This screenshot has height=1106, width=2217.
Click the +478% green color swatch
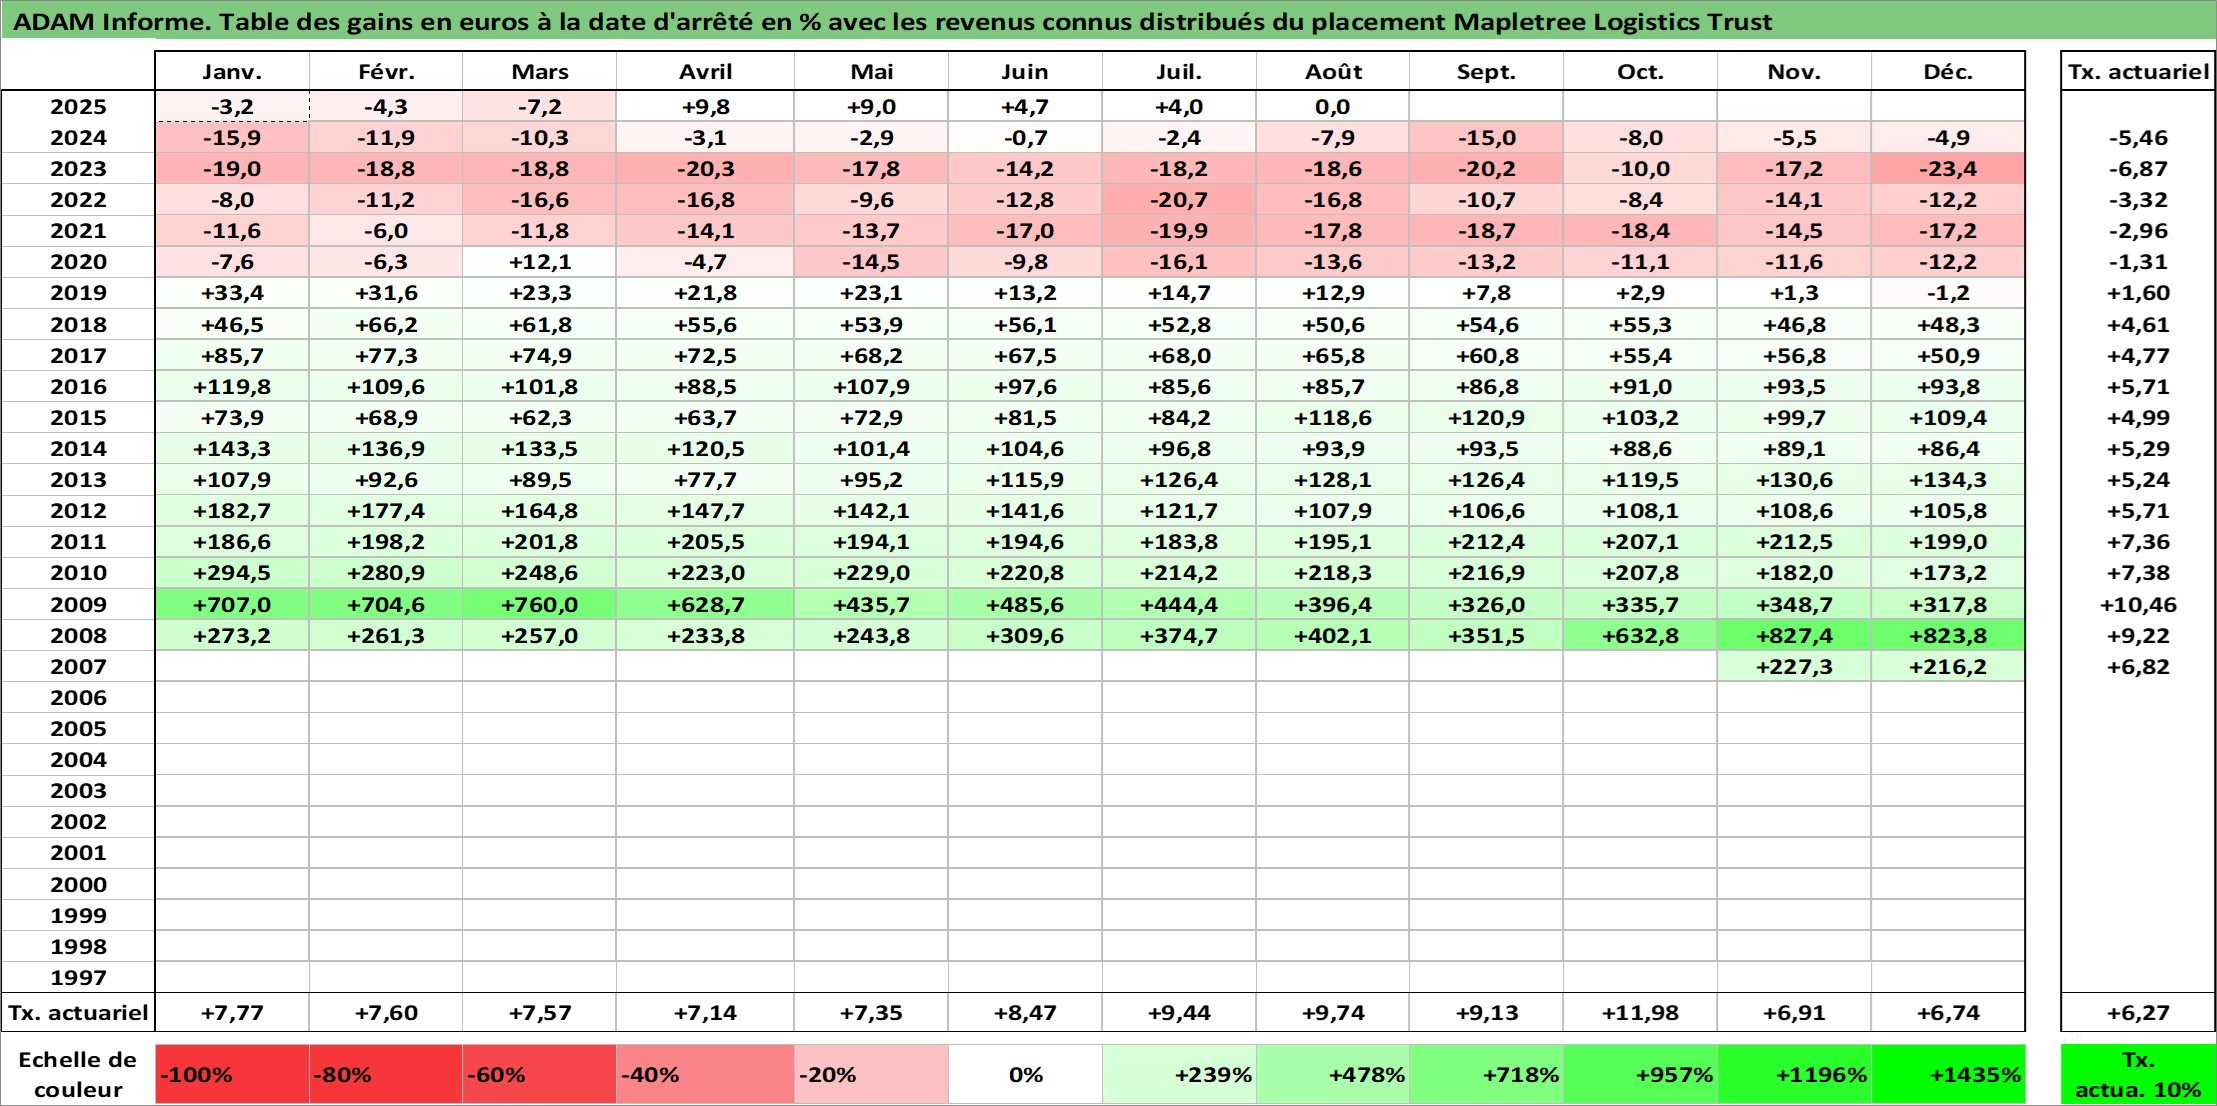pos(1333,1074)
